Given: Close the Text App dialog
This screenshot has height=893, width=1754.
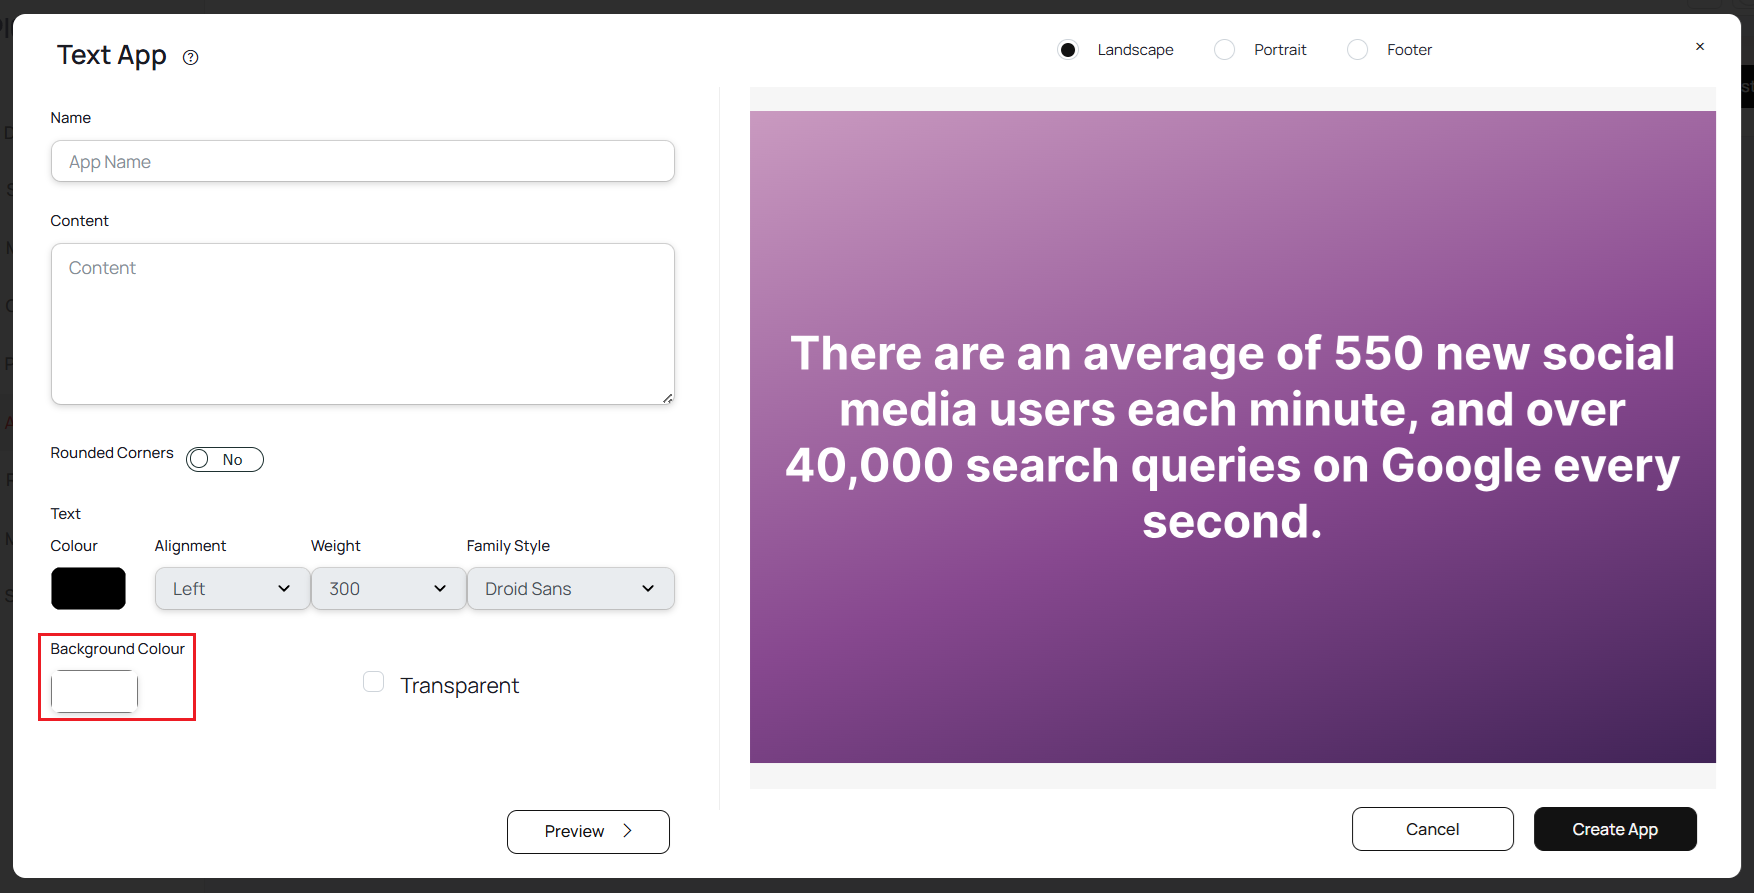Looking at the screenshot, I should coord(1699,47).
